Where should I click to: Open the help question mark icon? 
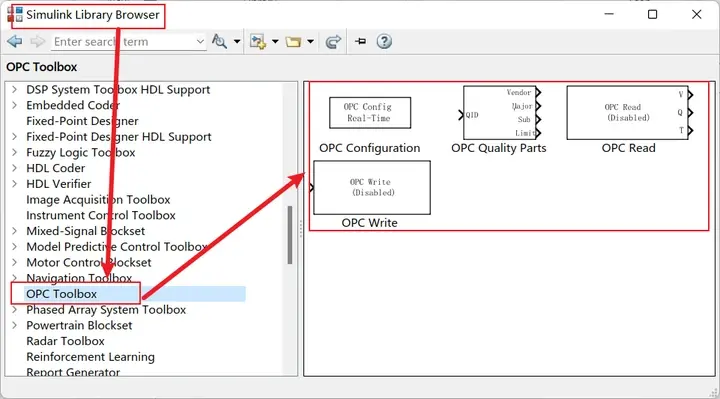[x=384, y=41]
